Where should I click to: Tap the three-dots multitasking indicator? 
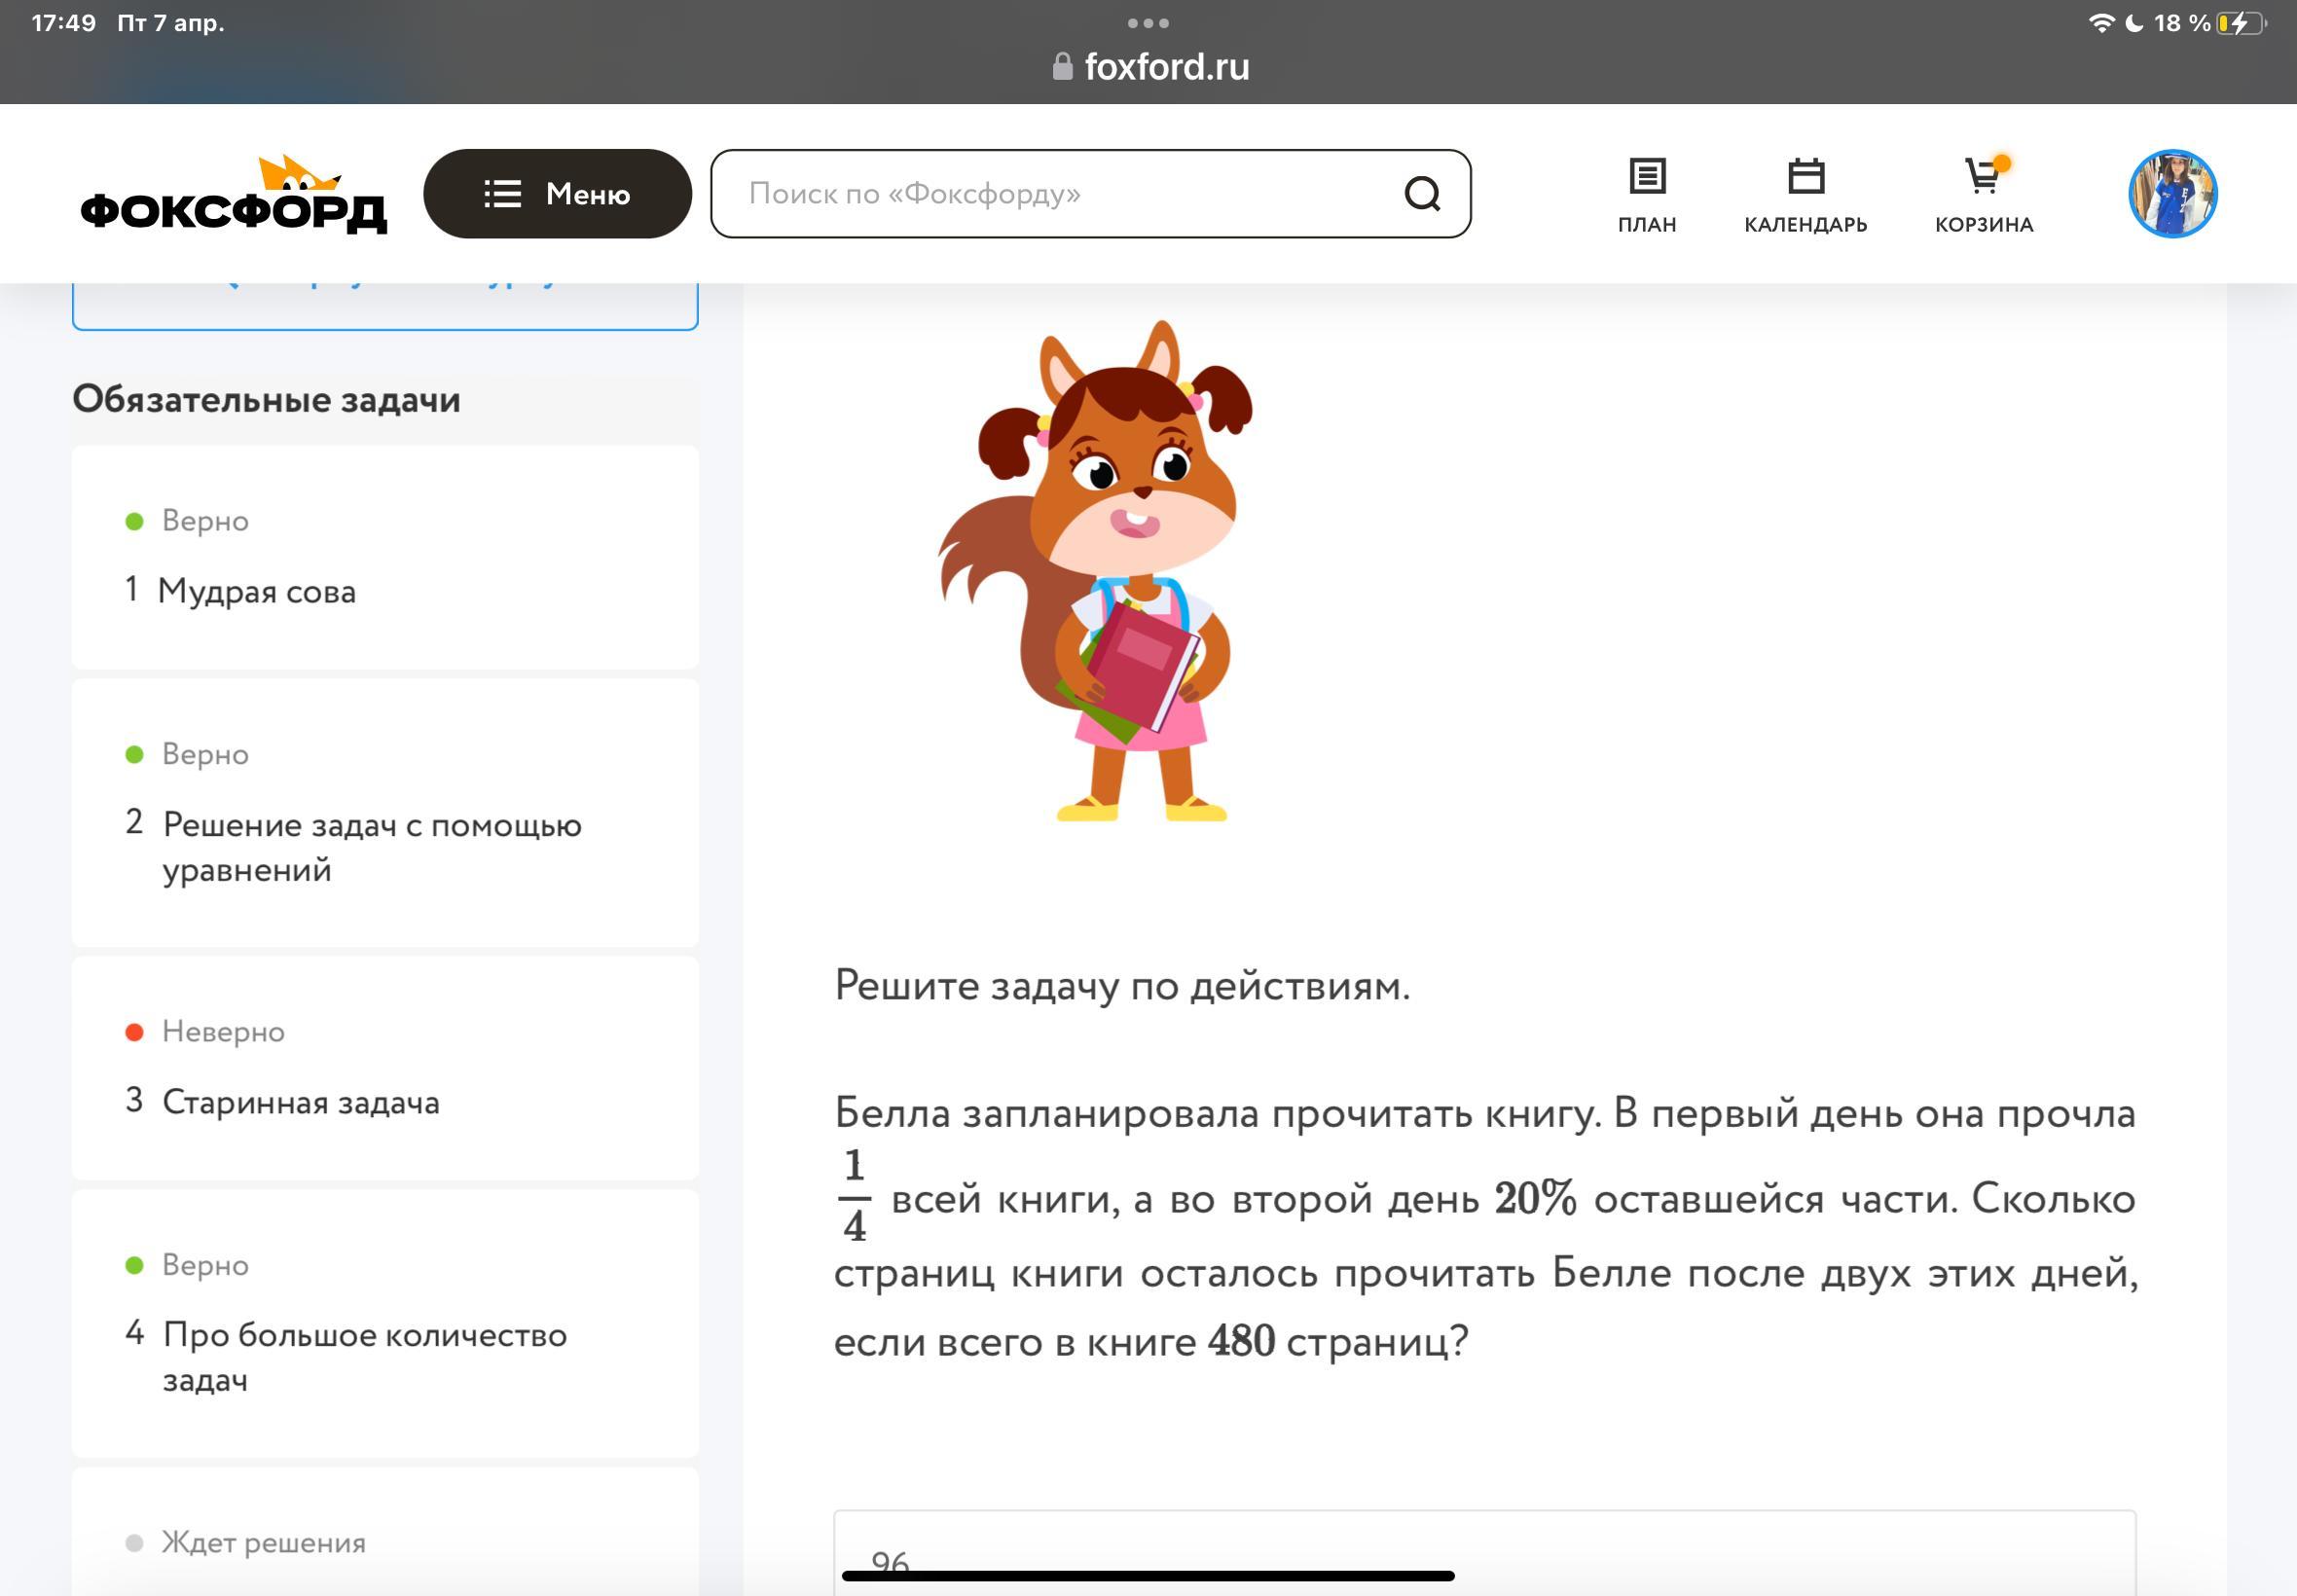pyautogui.click(x=1148, y=23)
